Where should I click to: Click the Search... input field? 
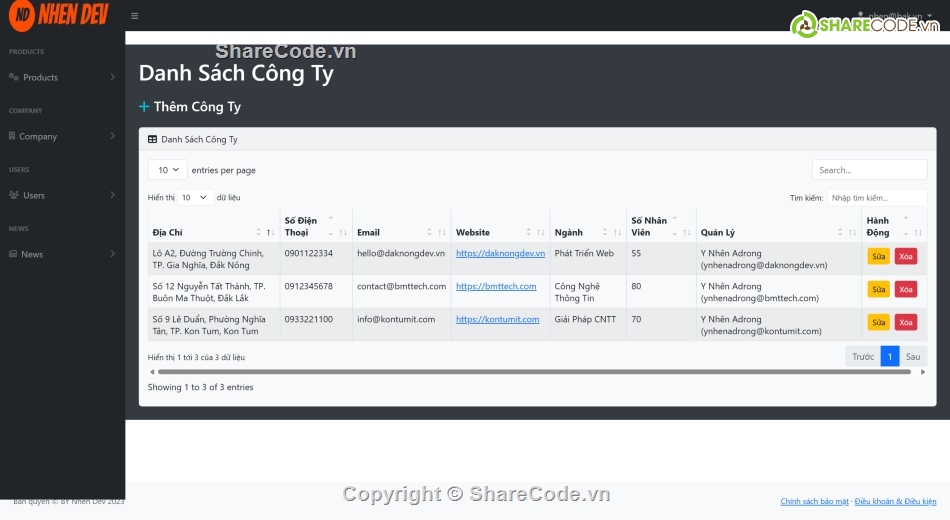click(869, 170)
